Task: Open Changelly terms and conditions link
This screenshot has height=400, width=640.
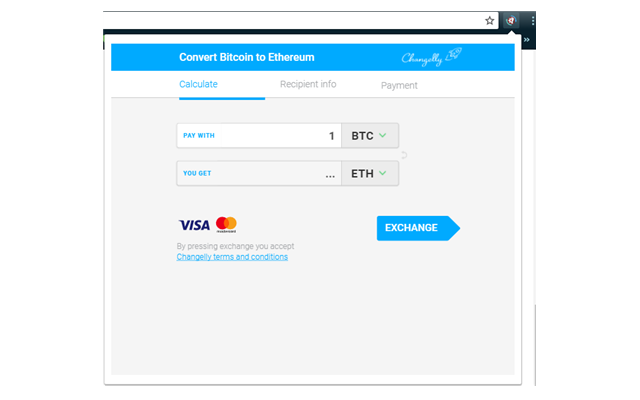Action: pyautogui.click(x=232, y=257)
